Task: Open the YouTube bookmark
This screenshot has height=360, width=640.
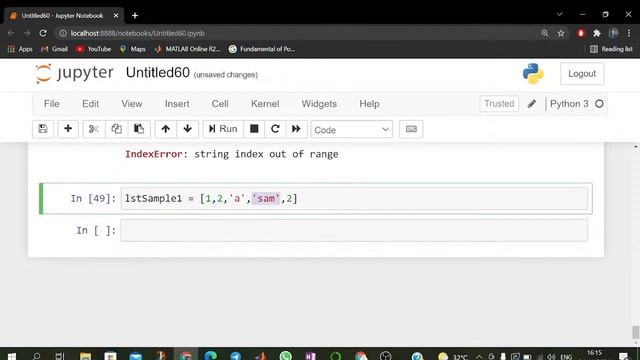Action: point(93,49)
